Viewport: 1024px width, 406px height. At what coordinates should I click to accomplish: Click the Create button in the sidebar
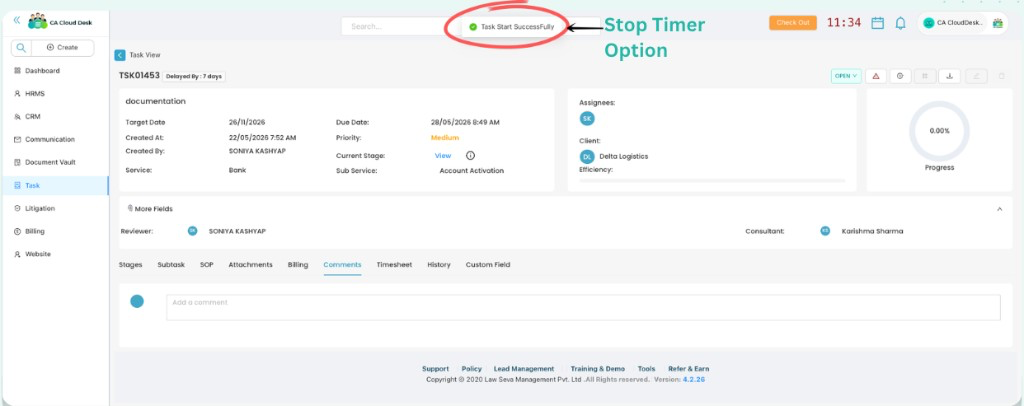(x=62, y=48)
